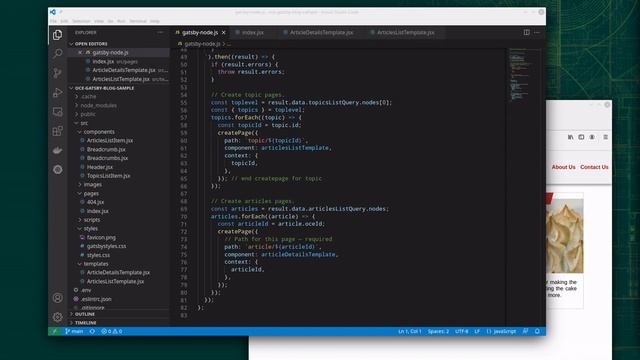This screenshot has height=360, width=640.
Task: Click the Spaces: 2 indentation status
Action: [x=438, y=331]
